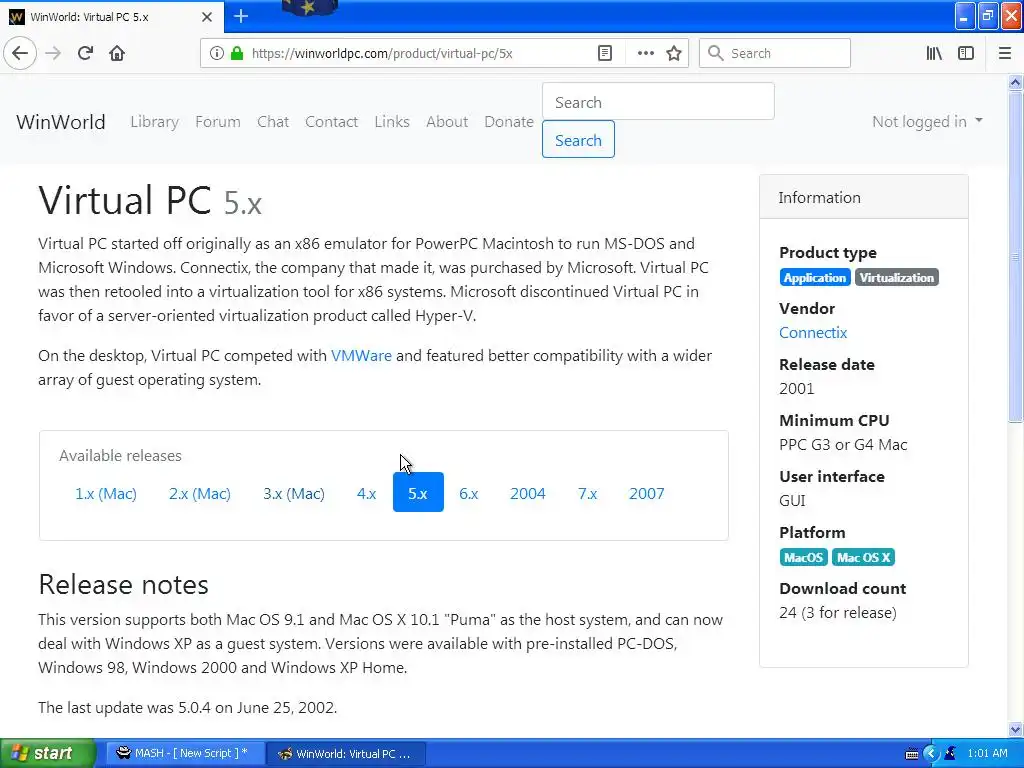Open the Chat nav item
This screenshot has width=1024, height=768.
tap(273, 121)
